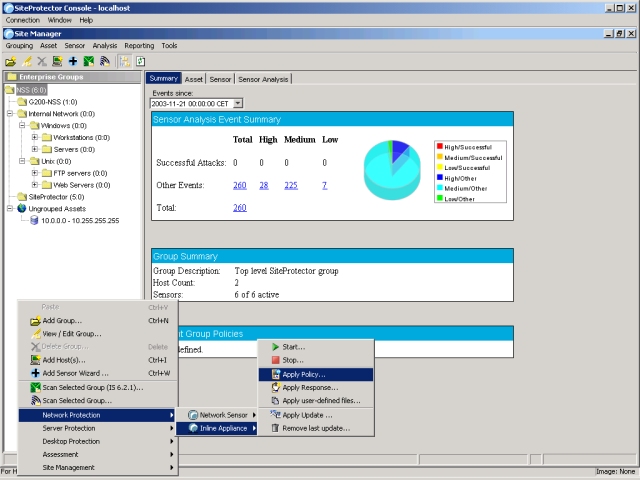This screenshot has width=640, height=480.
Task: Choose Apply Policy... in the submenu
Action: [x=316, y=374]
